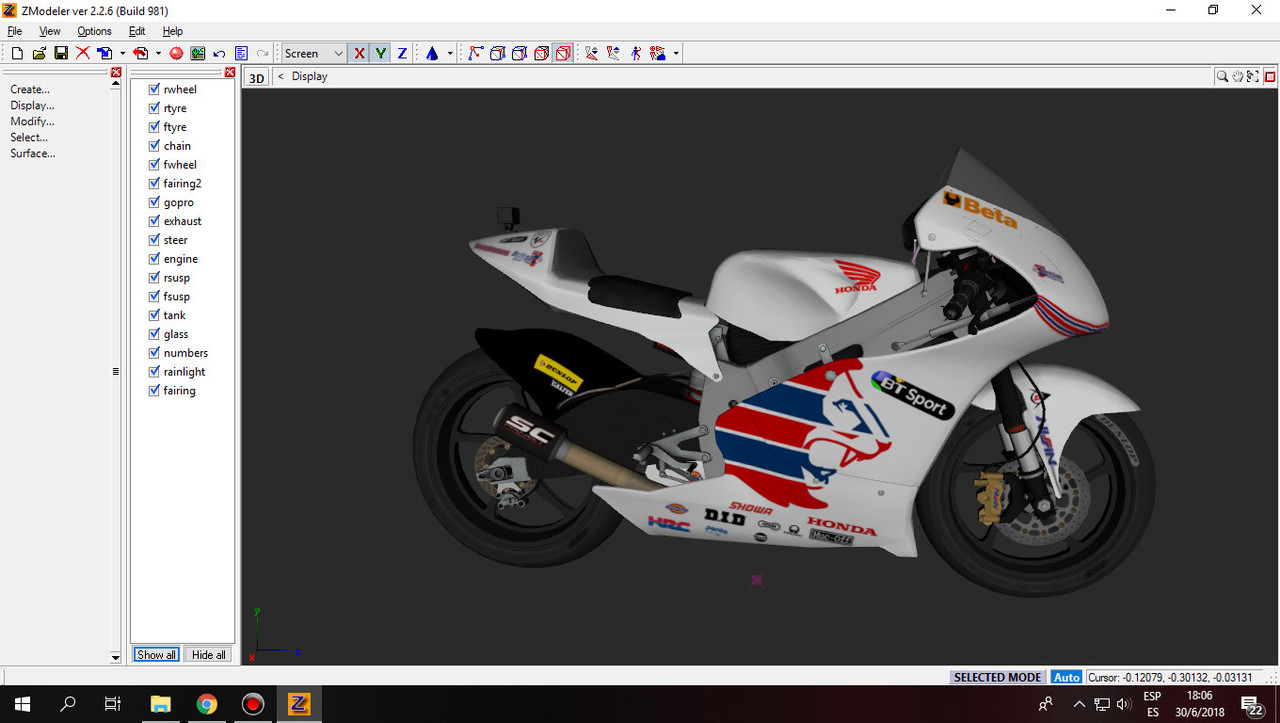The image size is (1280, 723).
Task: Click the SELECTED MODE status button
Action: tap(997, 677)
